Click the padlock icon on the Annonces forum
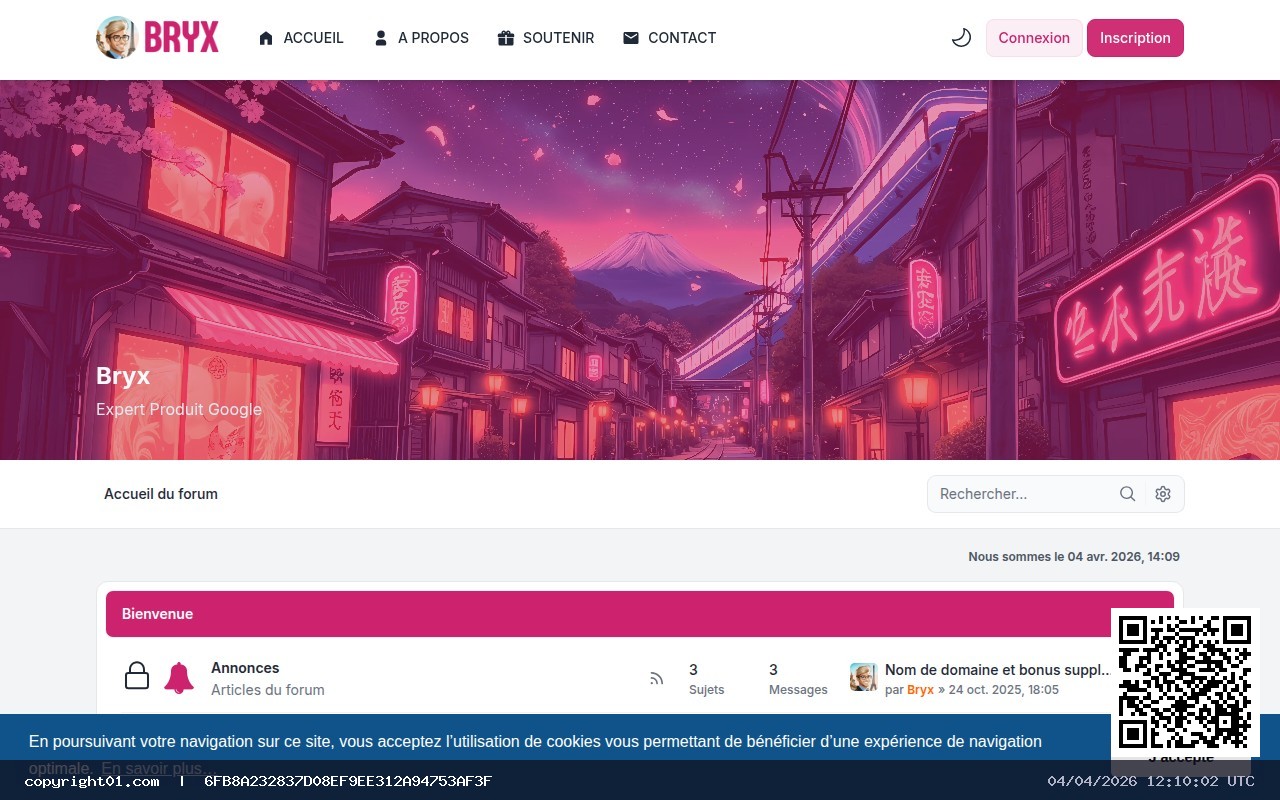This screenshot has width=1280, height=800. [137, 675]
